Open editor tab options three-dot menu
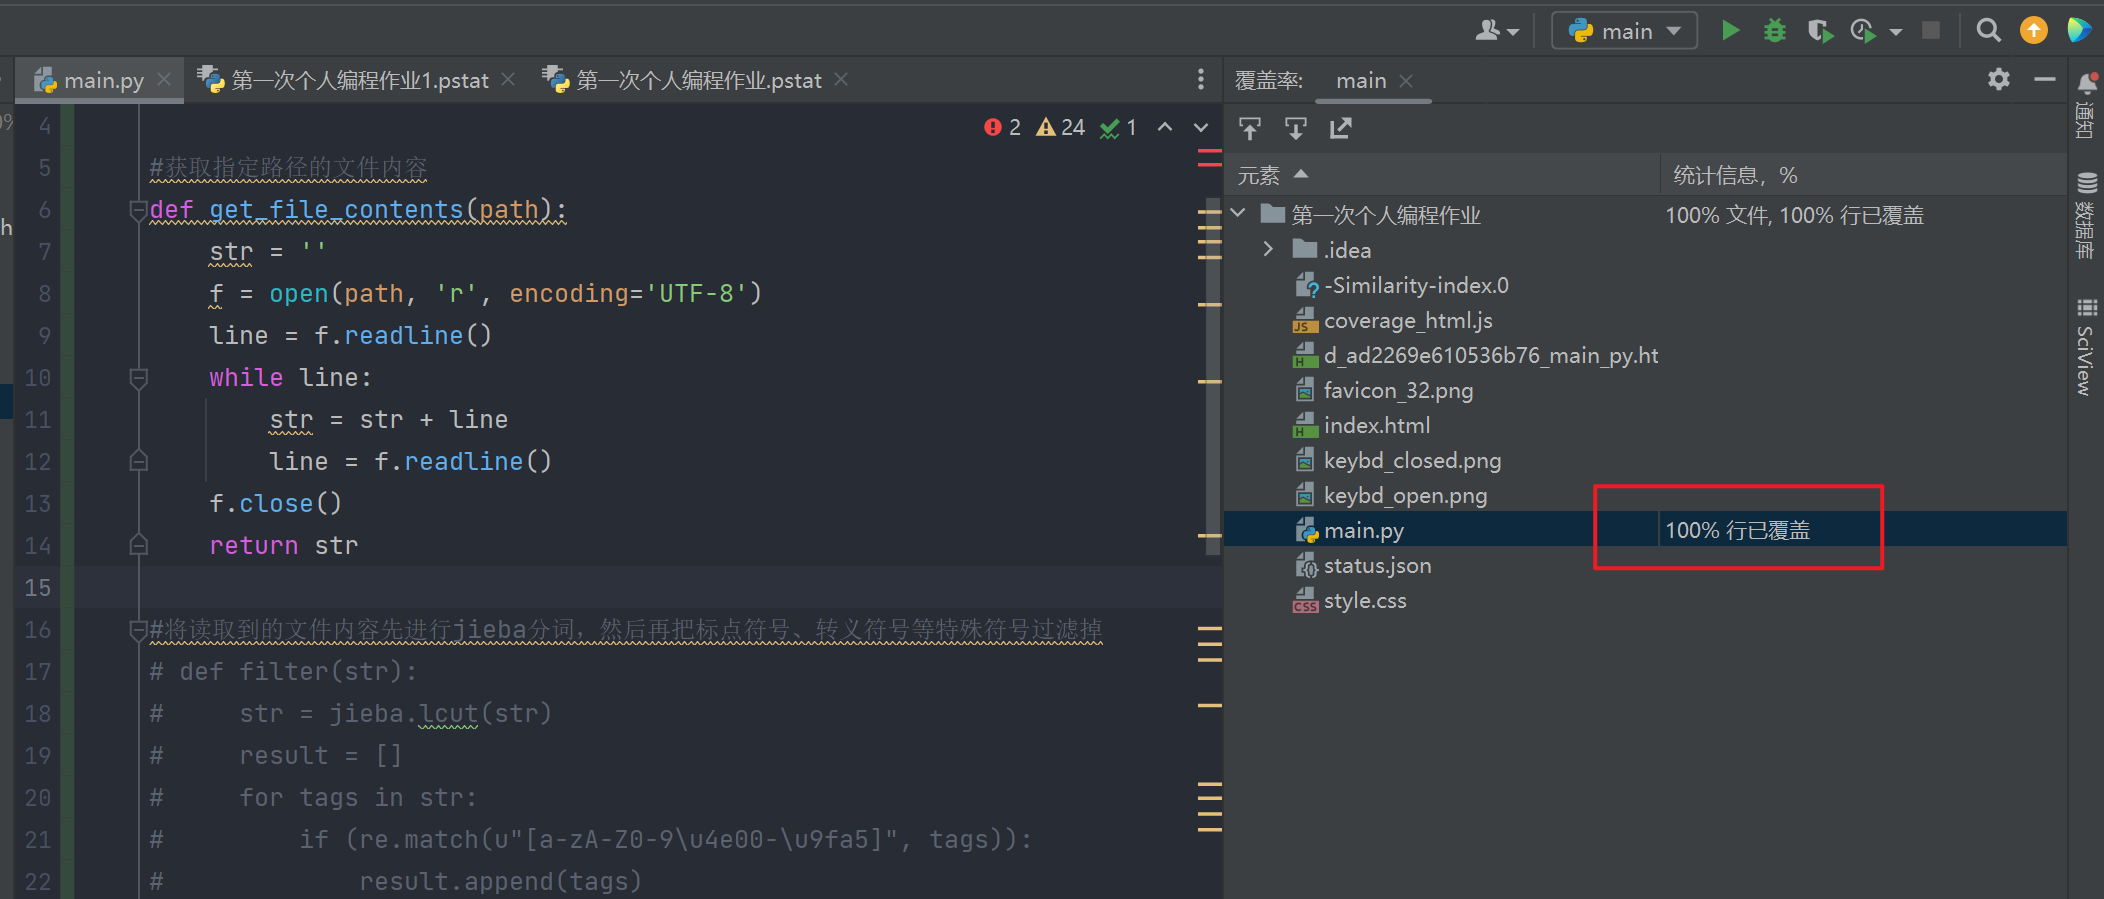The width and height of the screenshot is (2104, 899). pos(1201,79)
